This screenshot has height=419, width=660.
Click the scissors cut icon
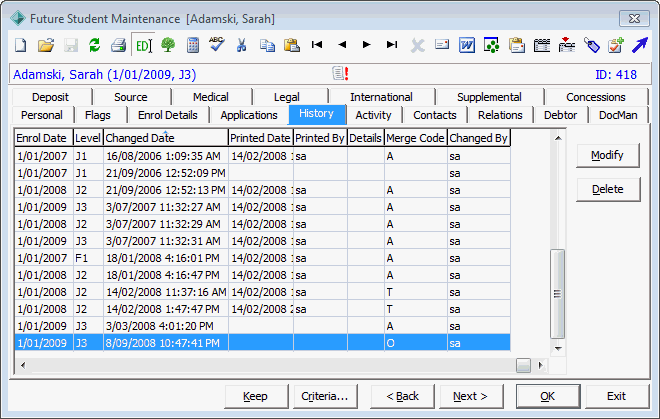tap(241, 45)
